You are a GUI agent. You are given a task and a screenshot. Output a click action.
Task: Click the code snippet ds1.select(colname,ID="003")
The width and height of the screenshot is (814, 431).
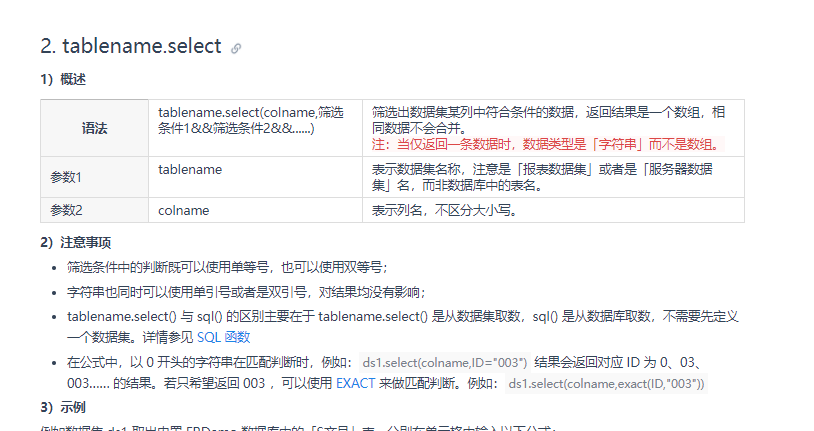pyautogui.click(x=445, y=362)
